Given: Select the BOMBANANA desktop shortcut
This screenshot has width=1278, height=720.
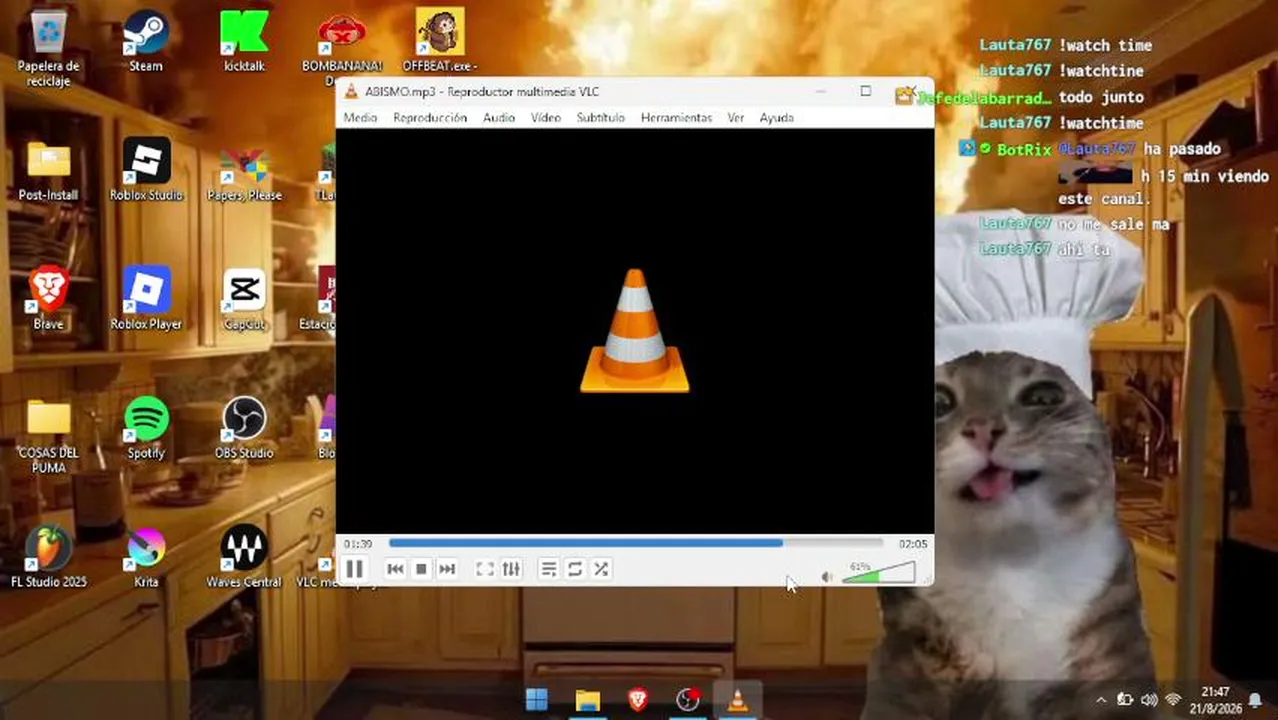Looking at the screenshot, I should [x=342, y=50].
